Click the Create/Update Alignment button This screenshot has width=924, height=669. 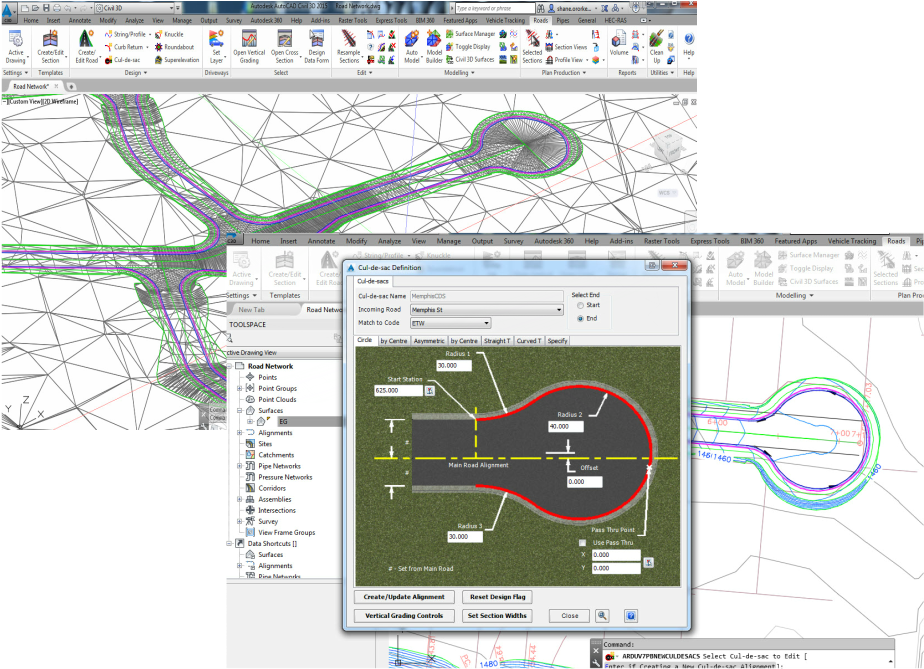[403, 597]
